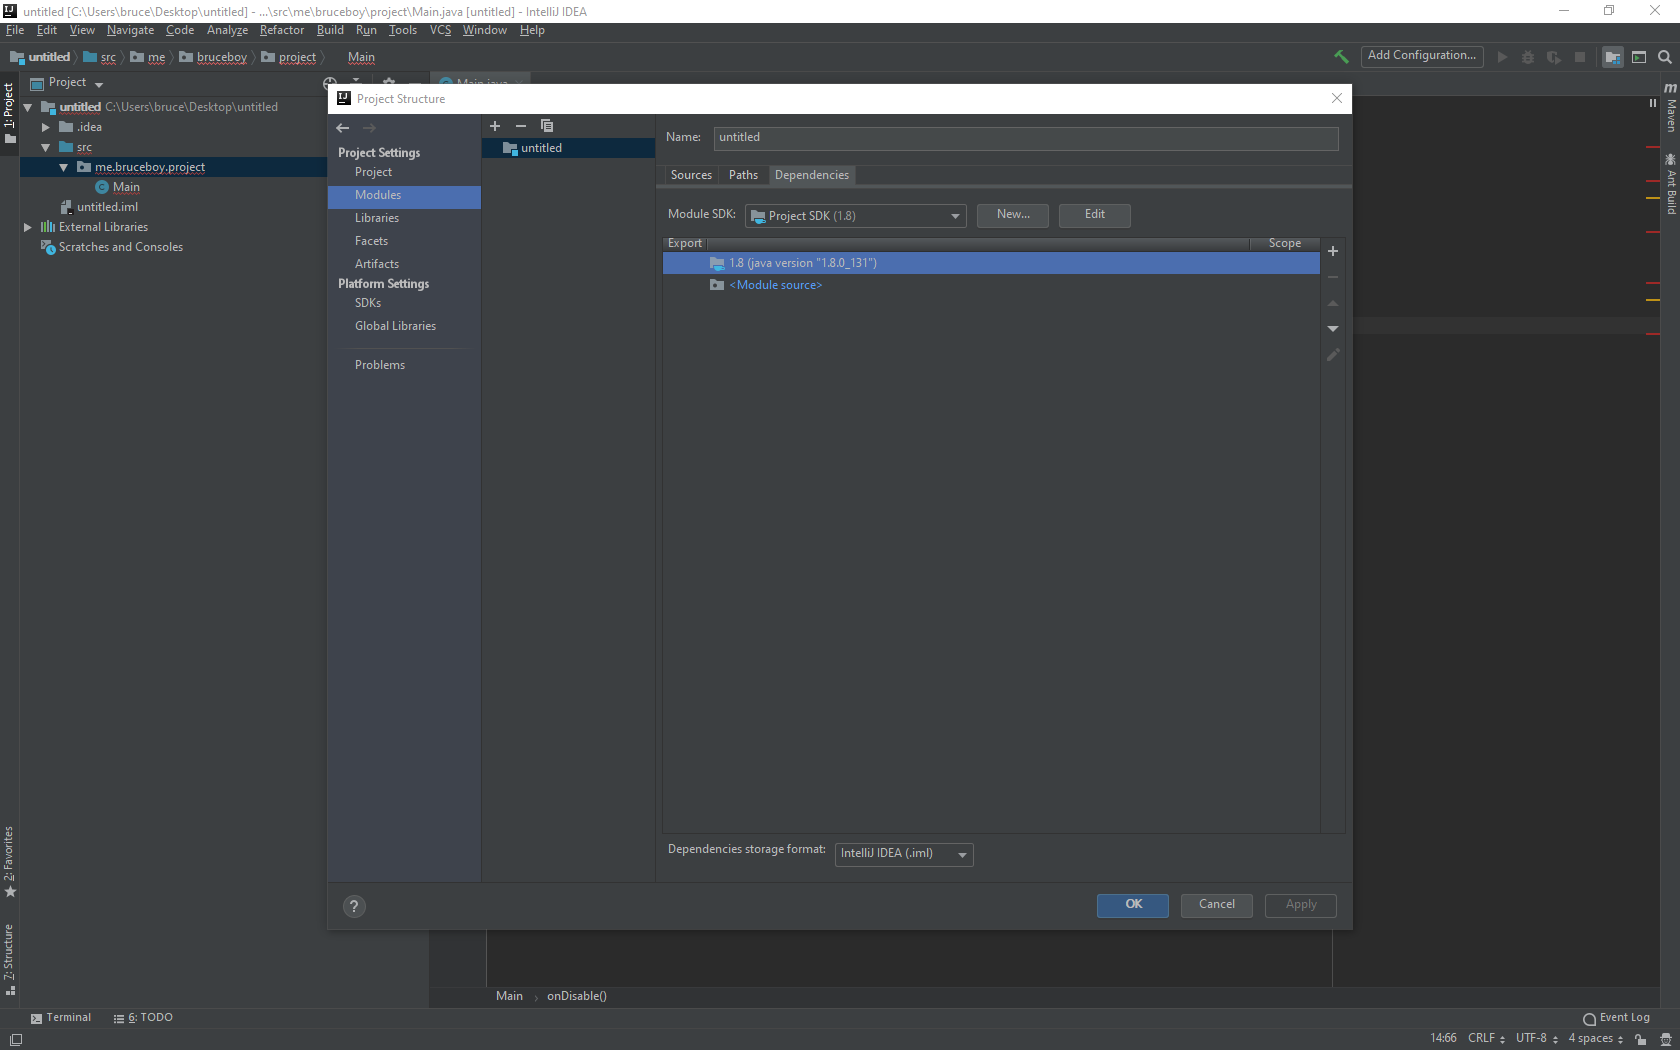Move dependency down with the down arrow
Viewport: 1680px width, 1050px height.
click(x=1333, y=329)
